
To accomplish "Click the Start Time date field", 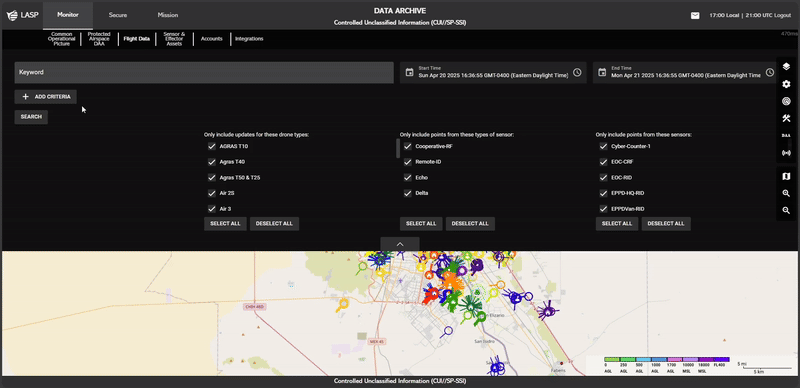I will coord(493,72).
